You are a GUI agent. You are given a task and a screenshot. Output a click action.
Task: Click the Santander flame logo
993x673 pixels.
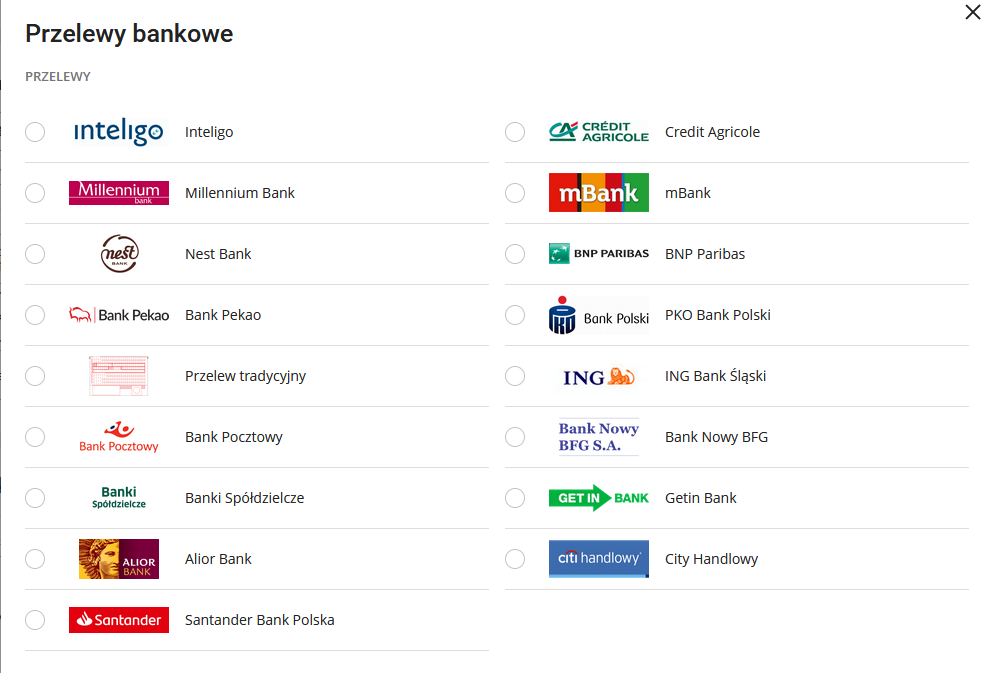[118, 619]
